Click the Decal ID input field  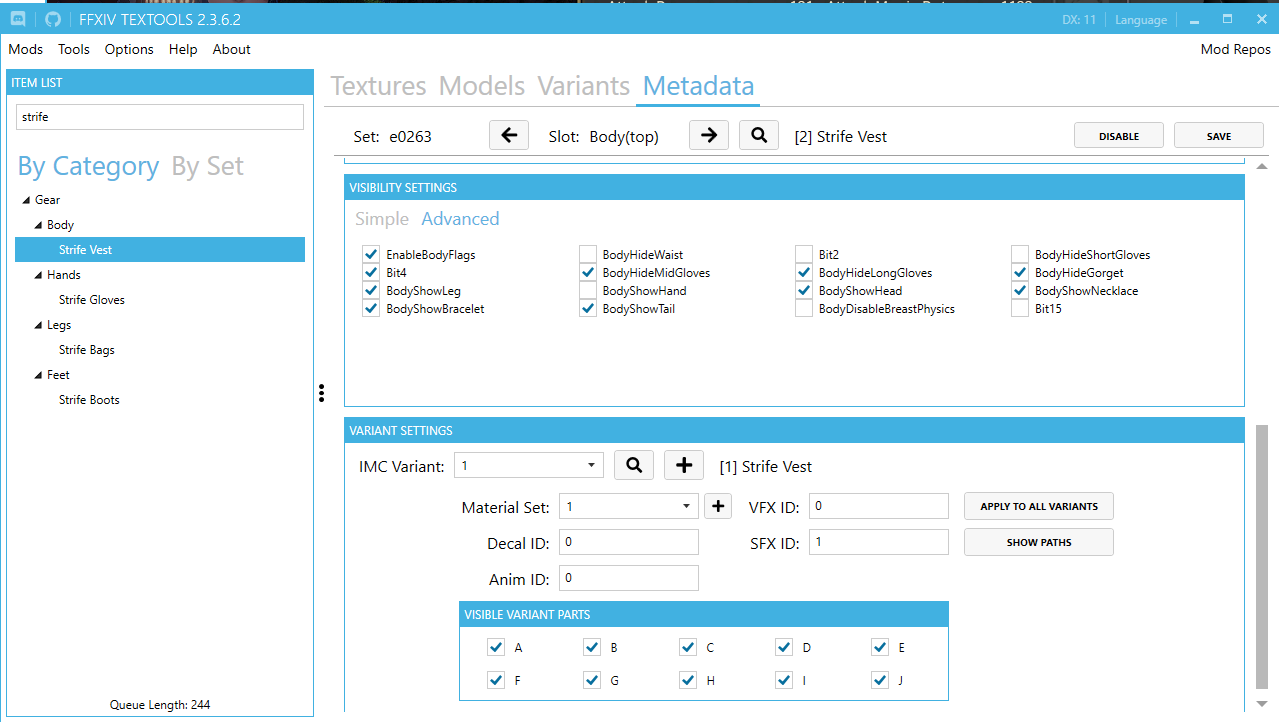pyautogui.click(x=629, y=542)
